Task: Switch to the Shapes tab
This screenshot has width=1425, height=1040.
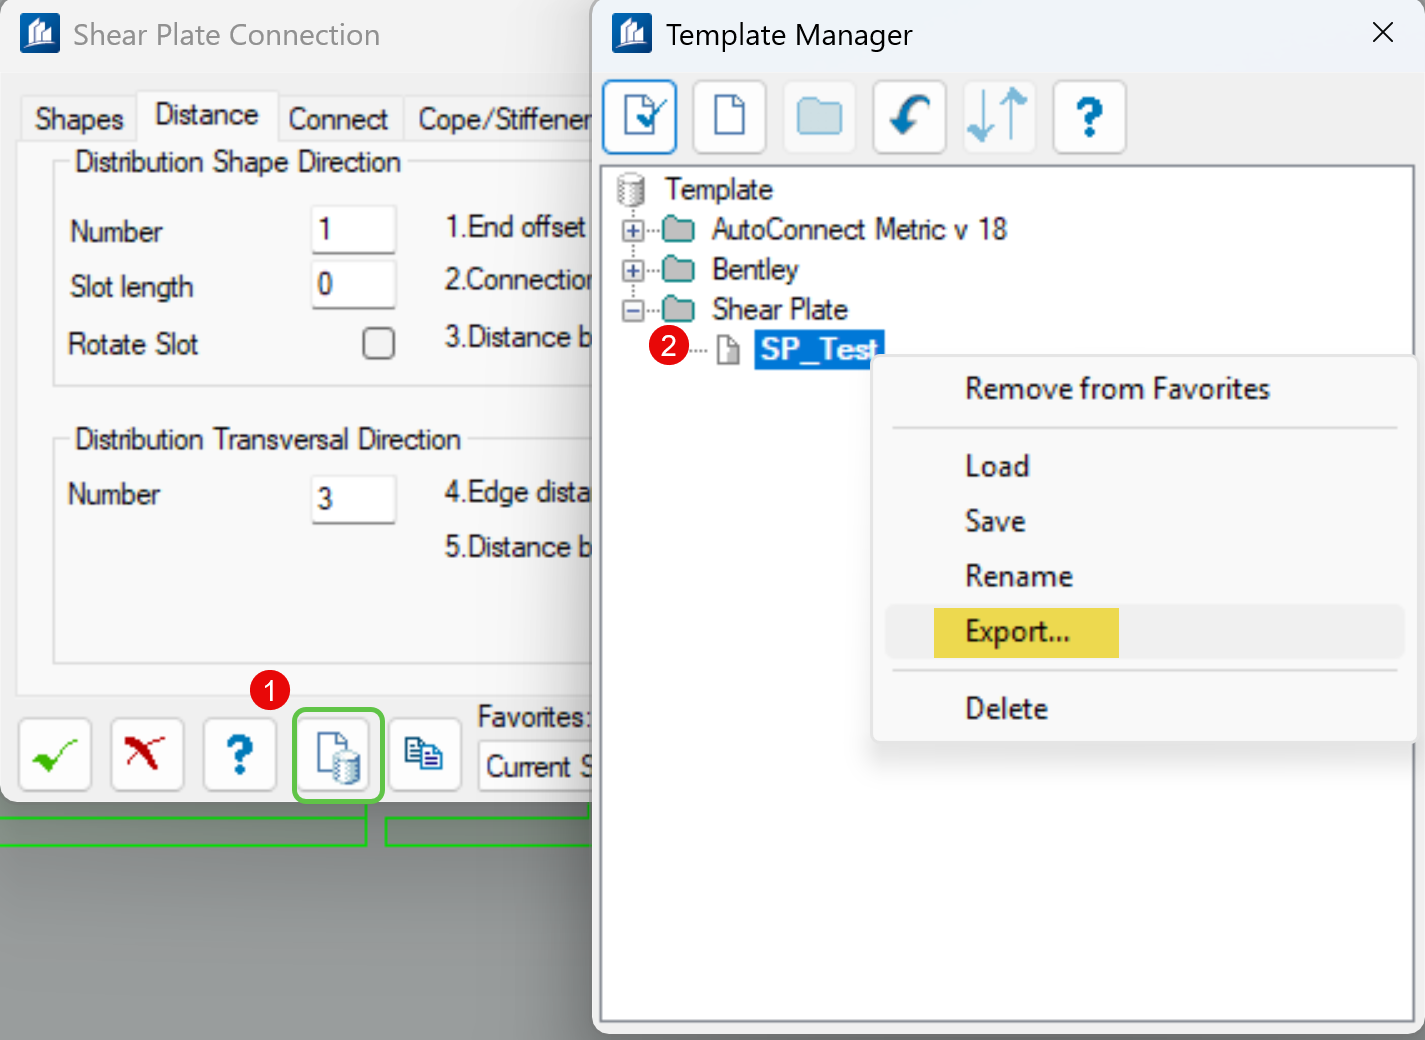Action: coord(79,119)
